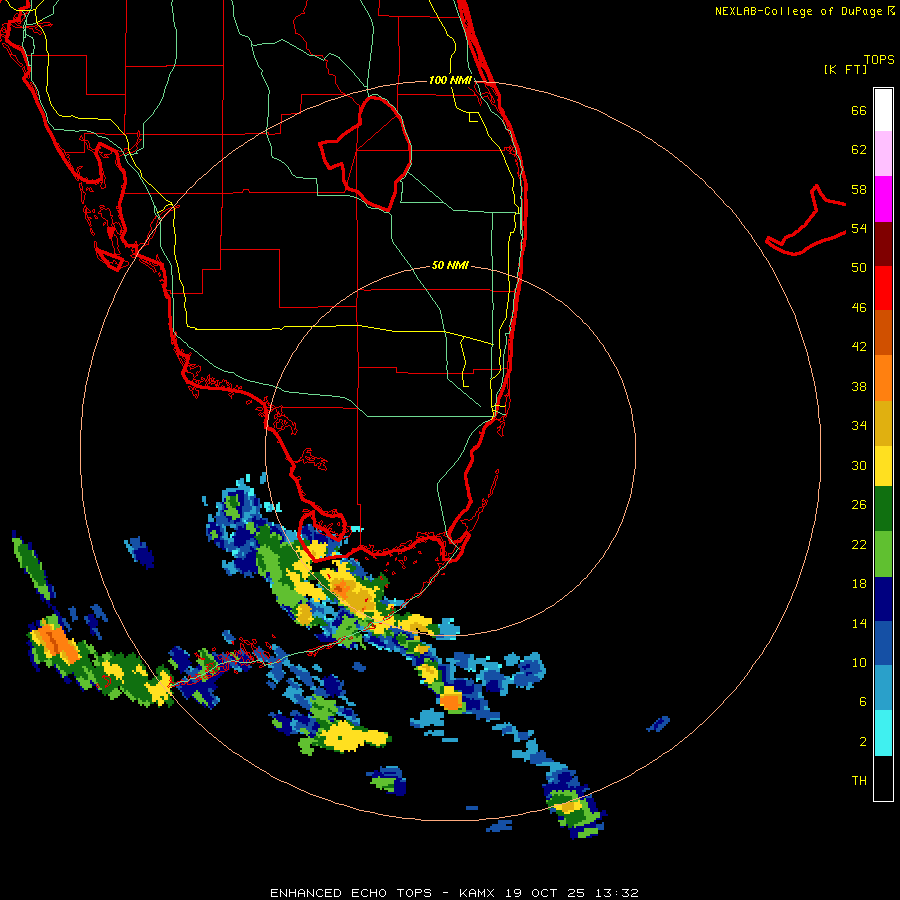Click the legend value '6'
900x900 pixels.
[862, 701]
